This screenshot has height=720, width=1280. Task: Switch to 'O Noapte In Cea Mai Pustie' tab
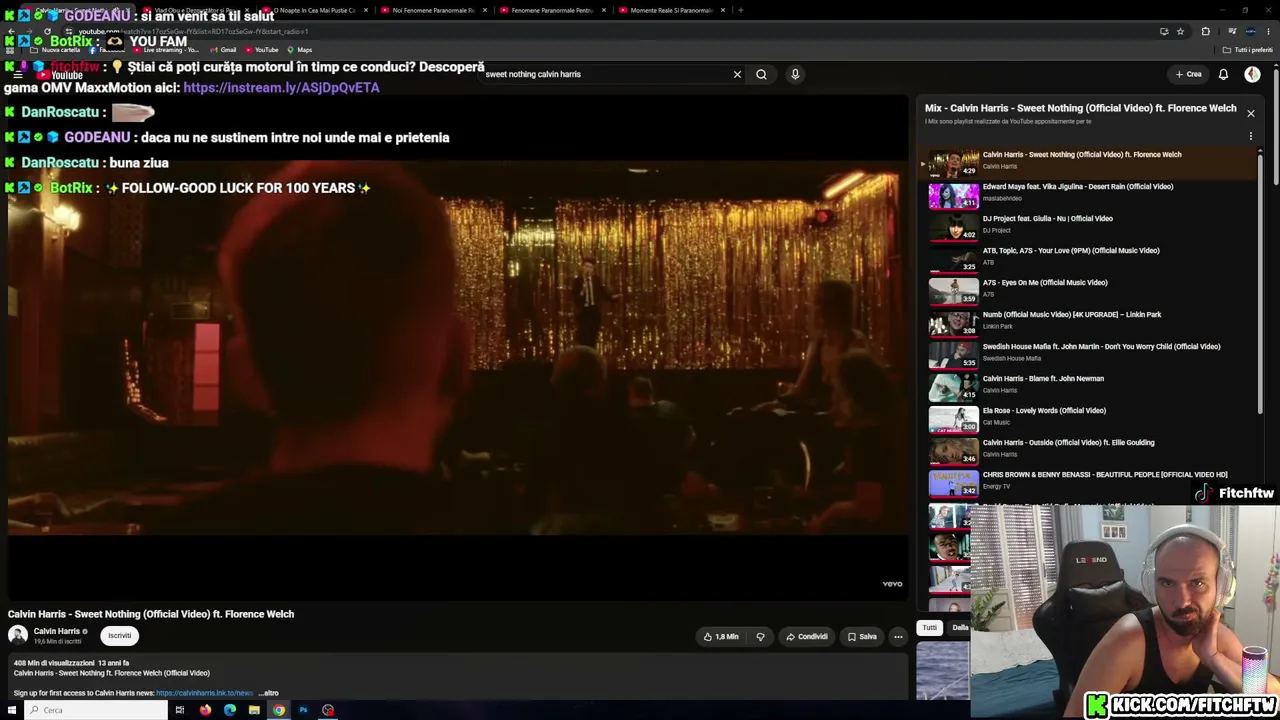coord(314,10)
